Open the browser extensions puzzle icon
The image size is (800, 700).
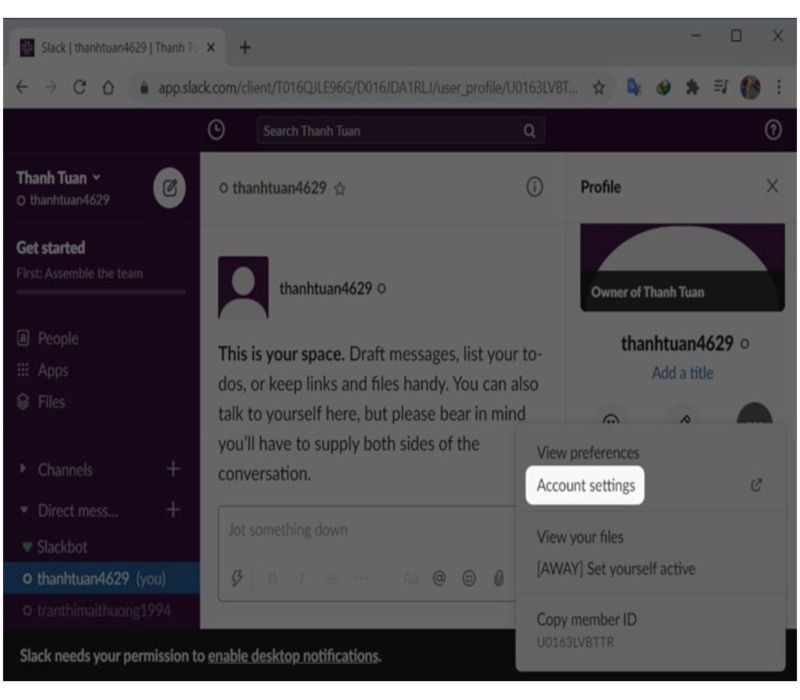pos(692,87)
